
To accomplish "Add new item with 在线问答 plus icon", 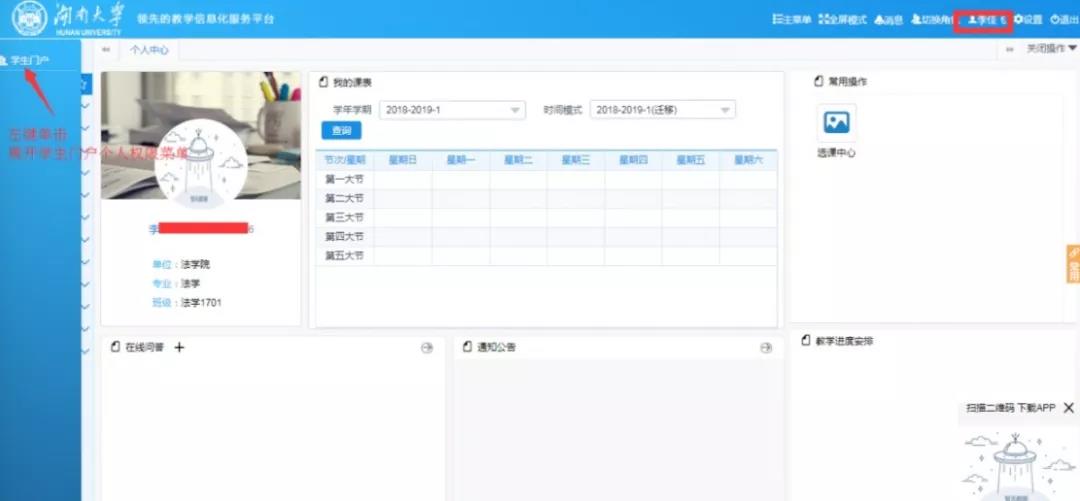I will click(x=180, y=347).
